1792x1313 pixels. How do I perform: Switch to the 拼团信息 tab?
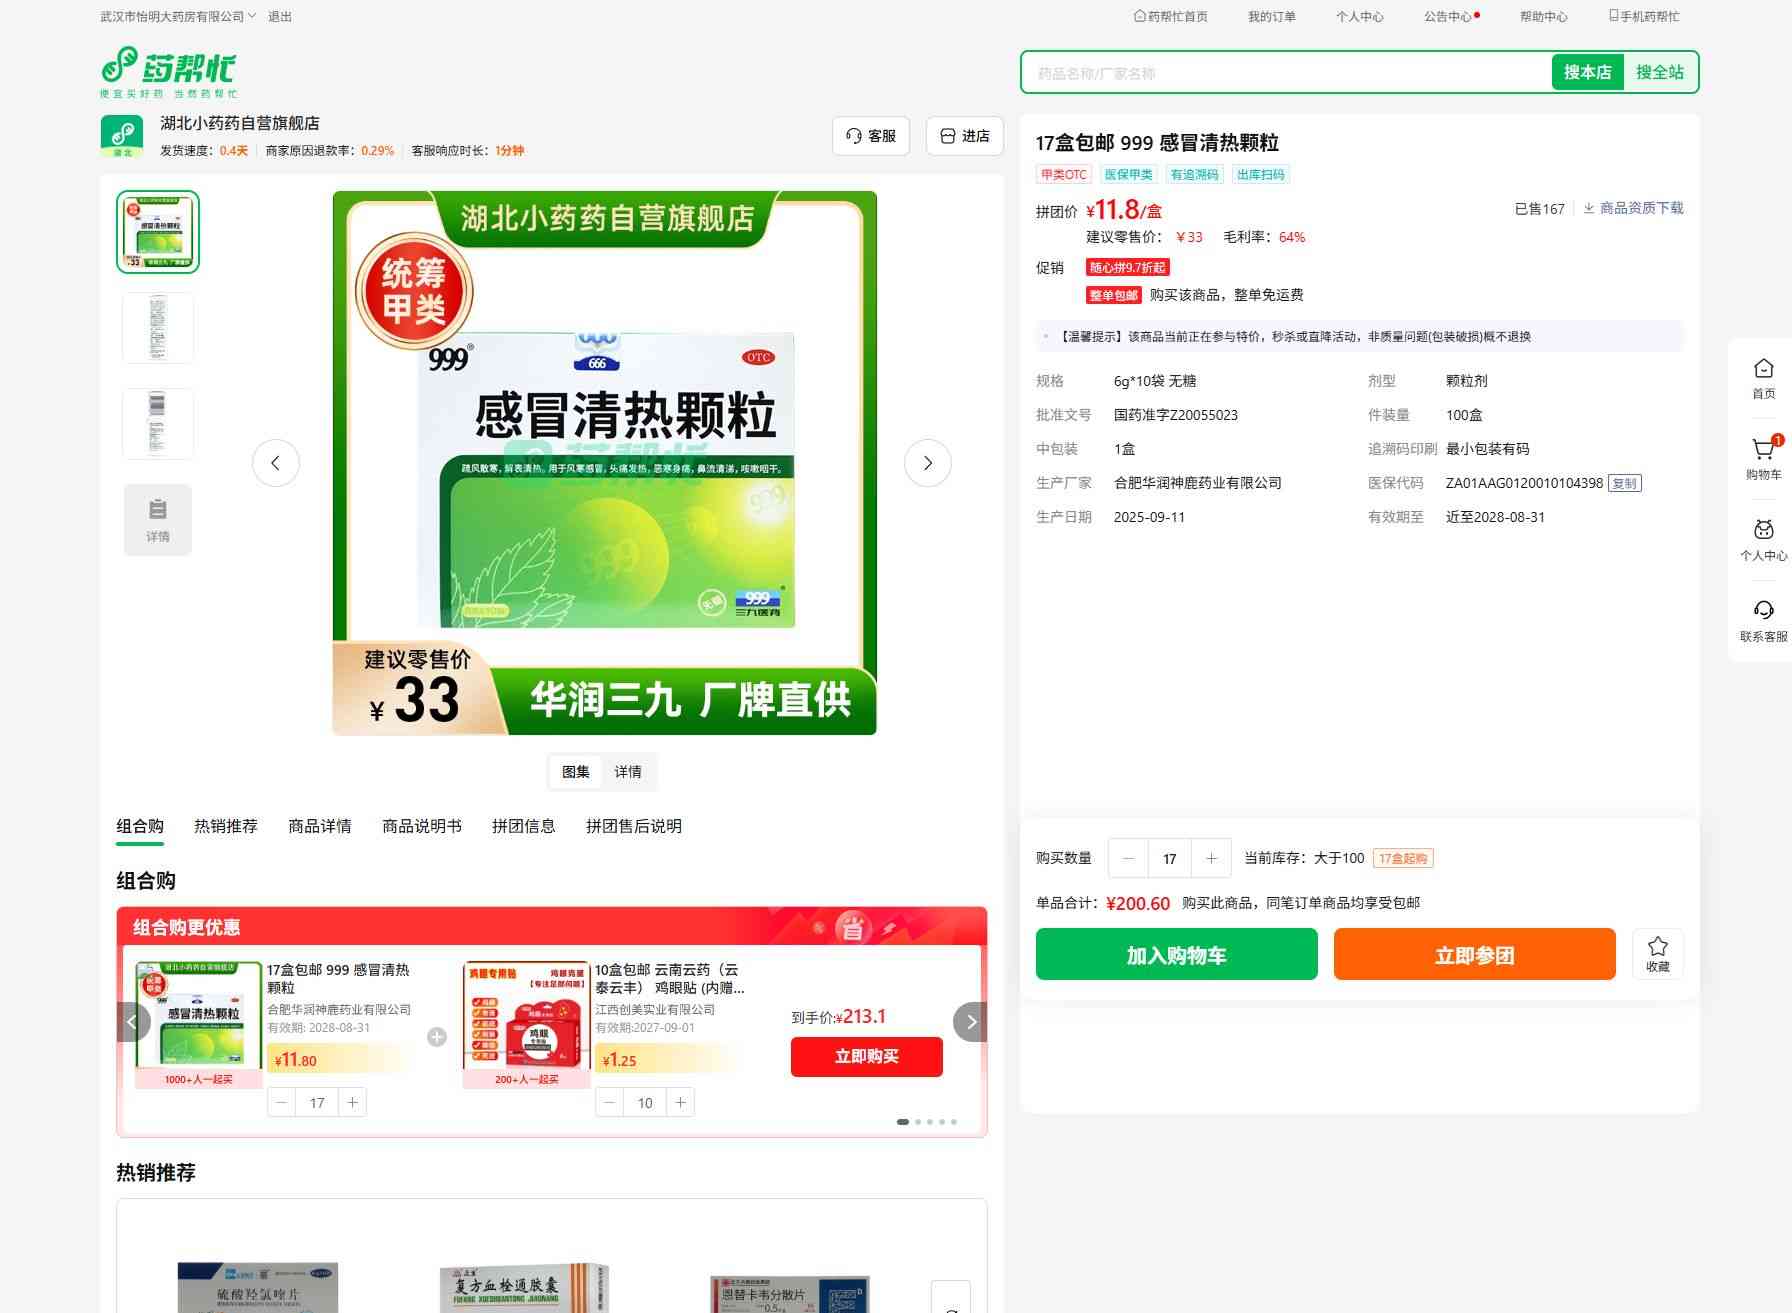523,826
